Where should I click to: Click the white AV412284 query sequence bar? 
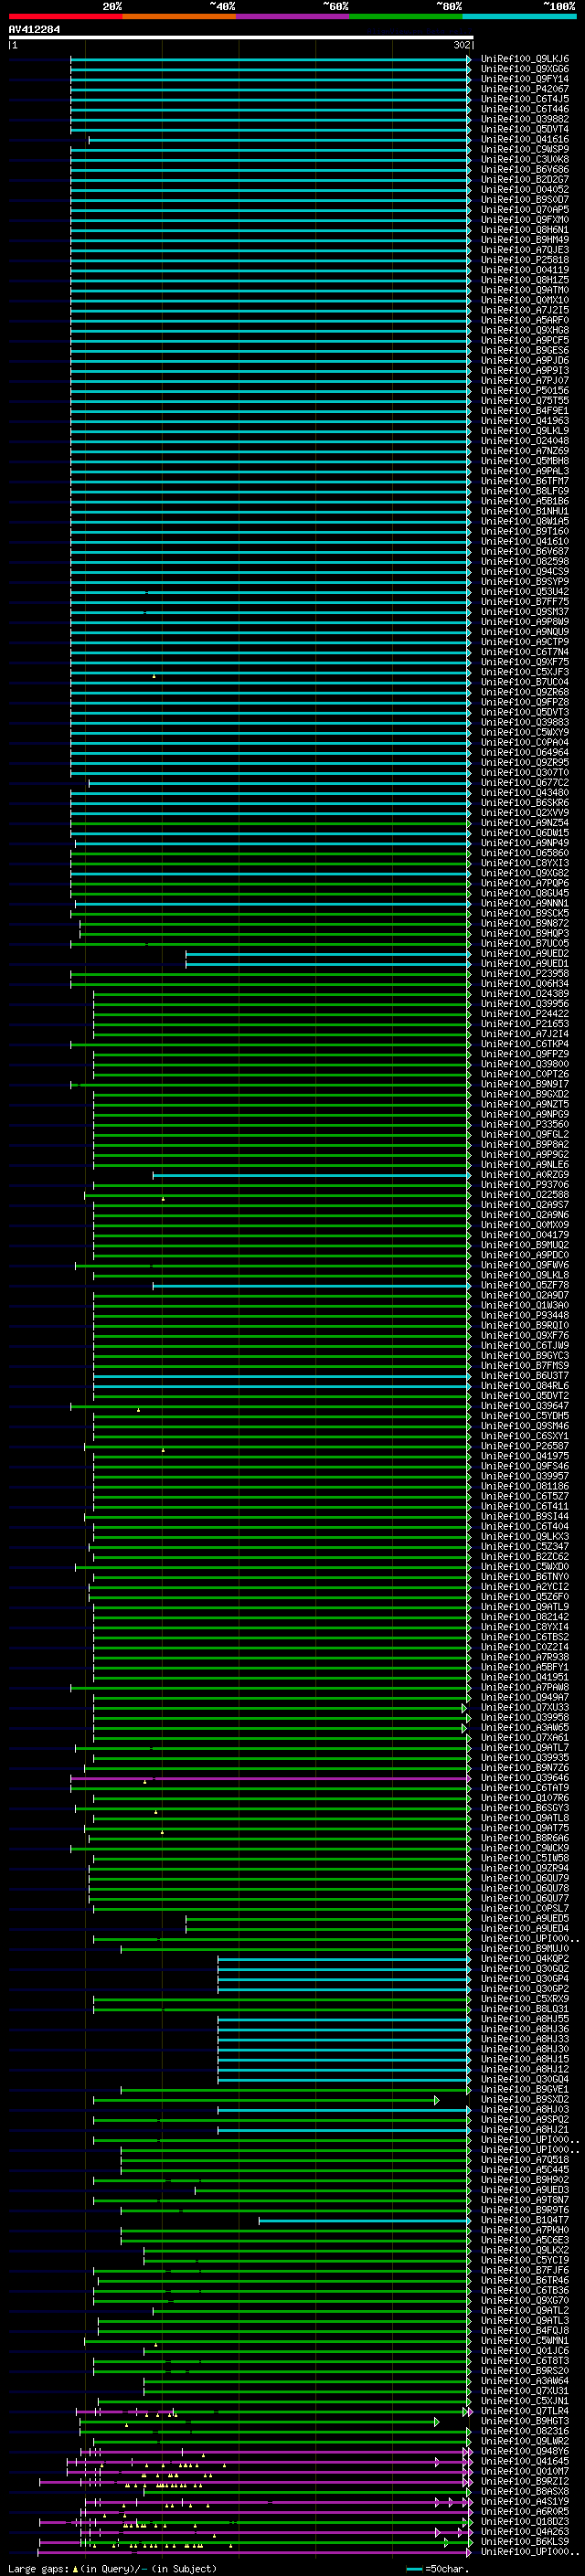240,38
